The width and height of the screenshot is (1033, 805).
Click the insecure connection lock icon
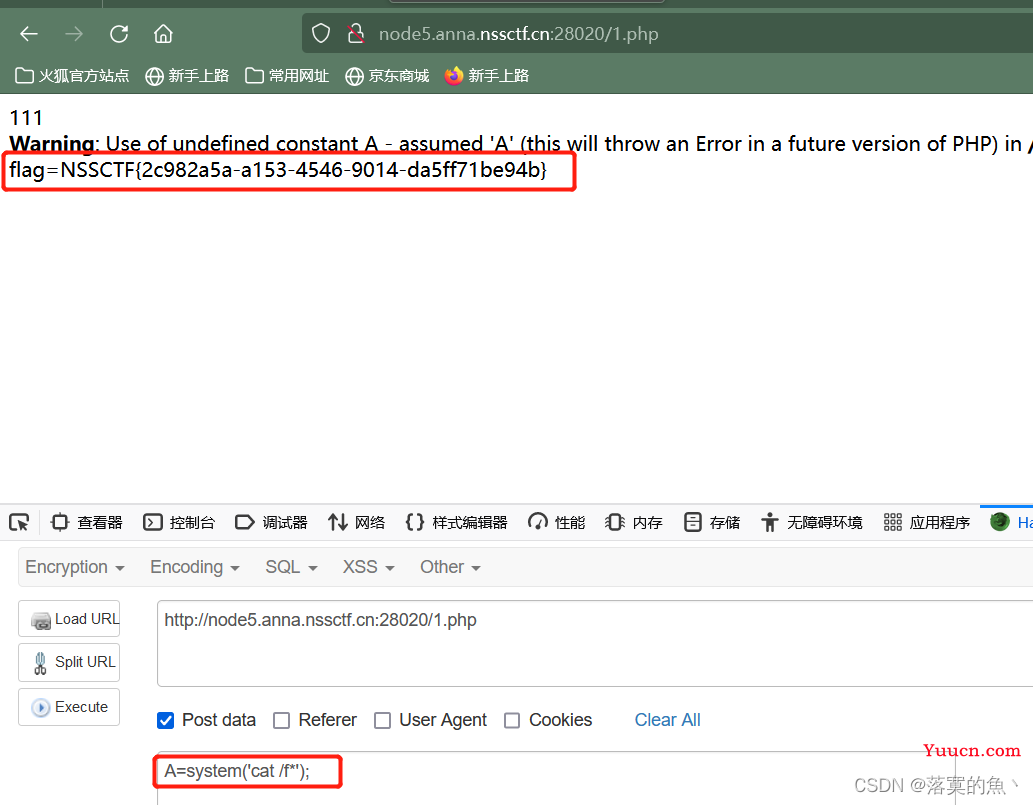tap(356, 34)
